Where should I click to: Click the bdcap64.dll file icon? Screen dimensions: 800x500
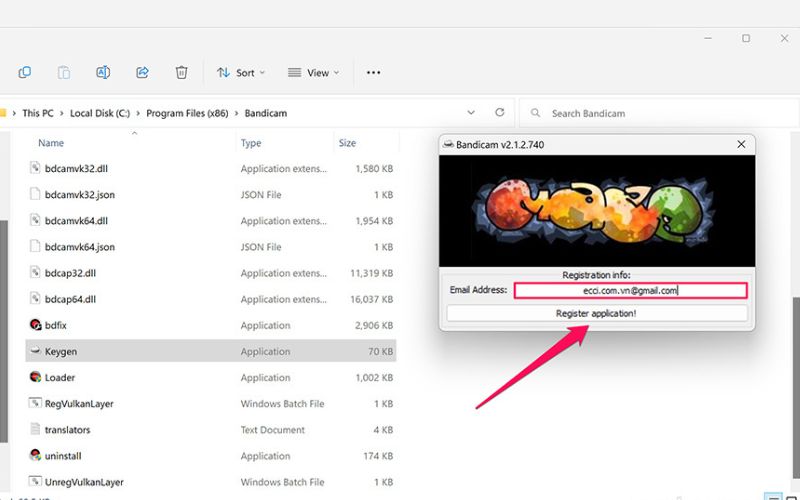coord(35,298)
